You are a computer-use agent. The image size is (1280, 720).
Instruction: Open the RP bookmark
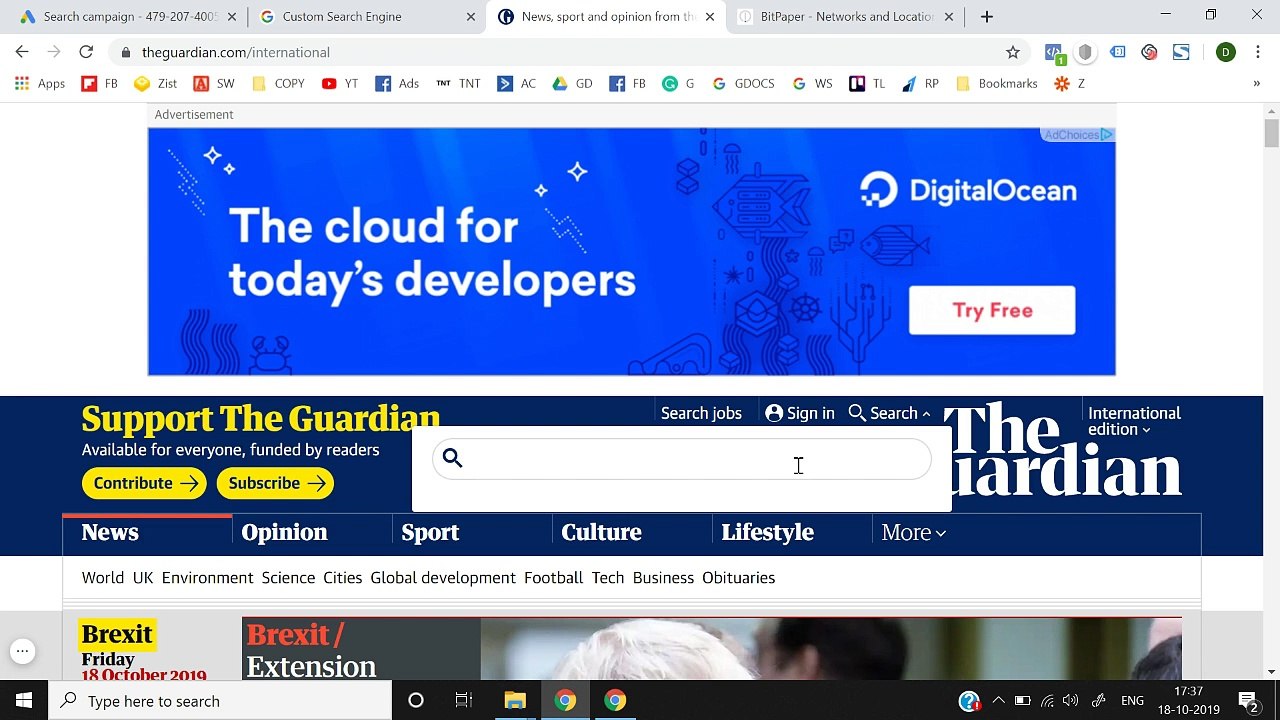[x=920, y=84]
